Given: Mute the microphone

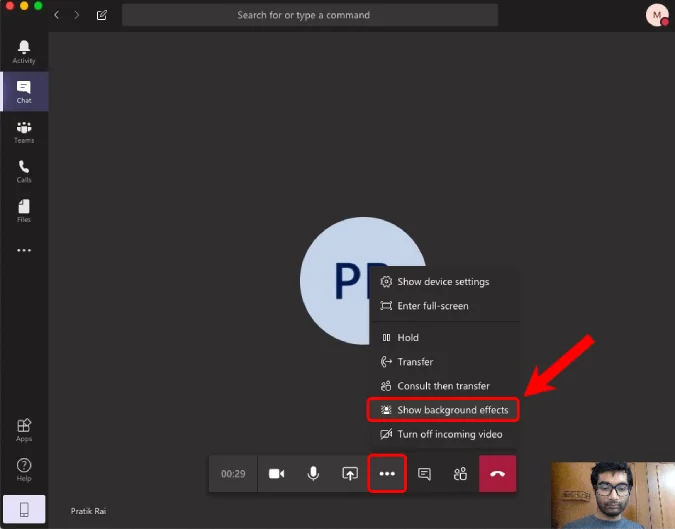Looking at the screenshot, I should click(x=313, y=473).
